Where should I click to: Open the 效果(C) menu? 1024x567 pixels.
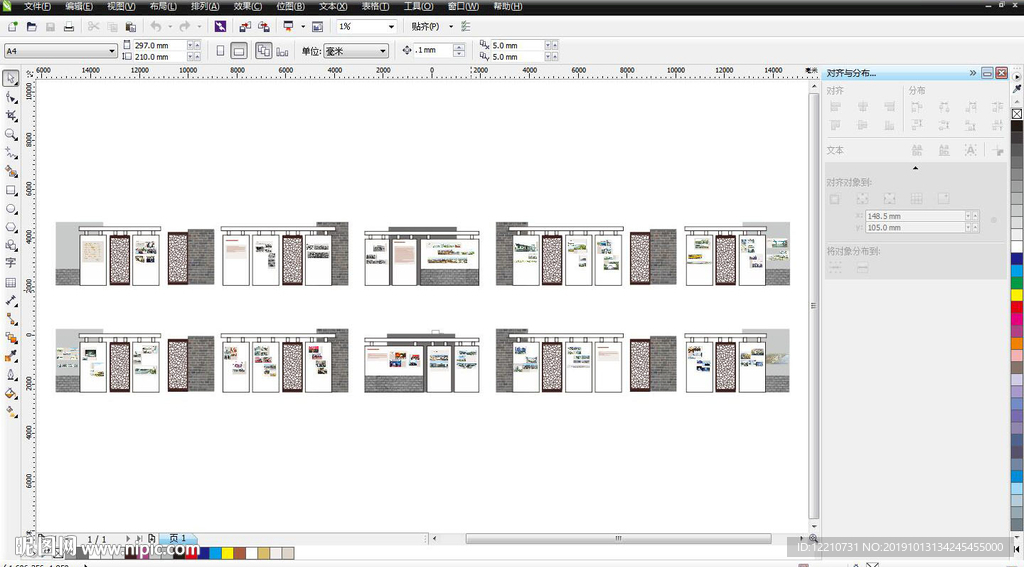click(x=248, y=6)
